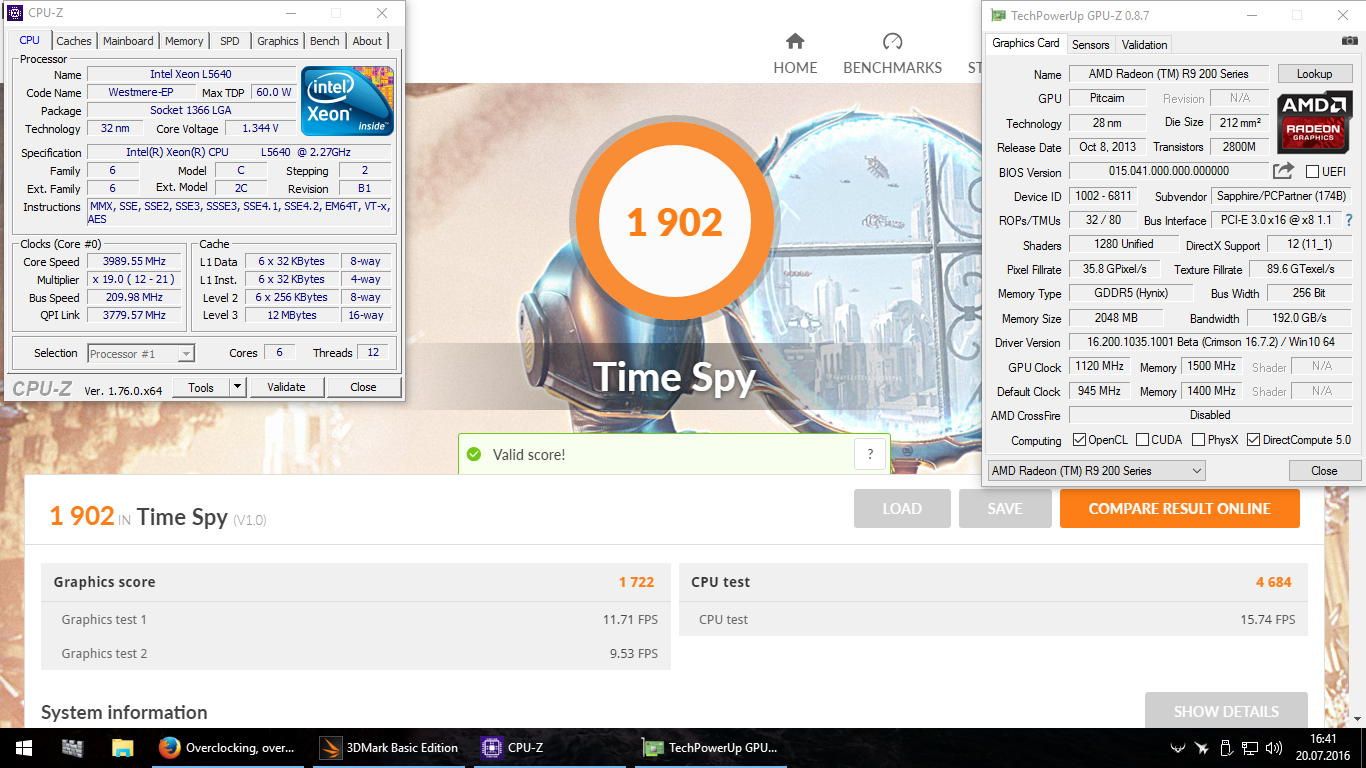Select the CPU tab in CPU-Z

tap(30, 40)
